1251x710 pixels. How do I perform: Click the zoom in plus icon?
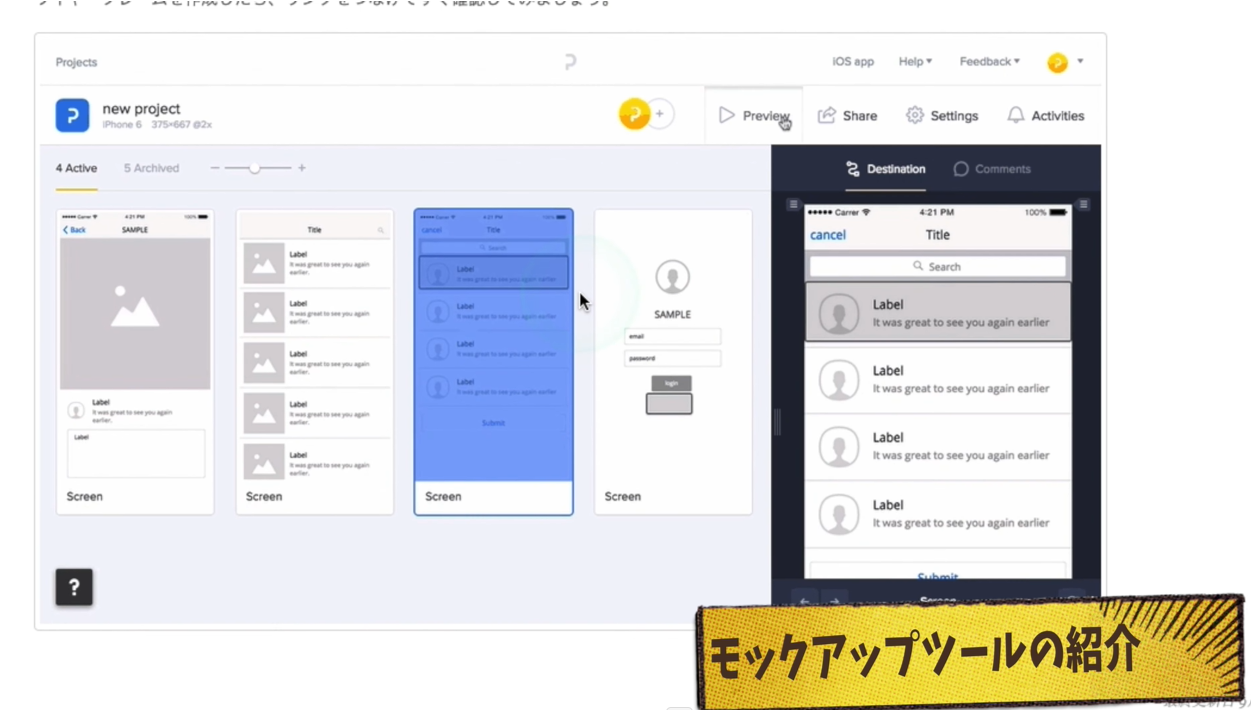tap(302, 168)
